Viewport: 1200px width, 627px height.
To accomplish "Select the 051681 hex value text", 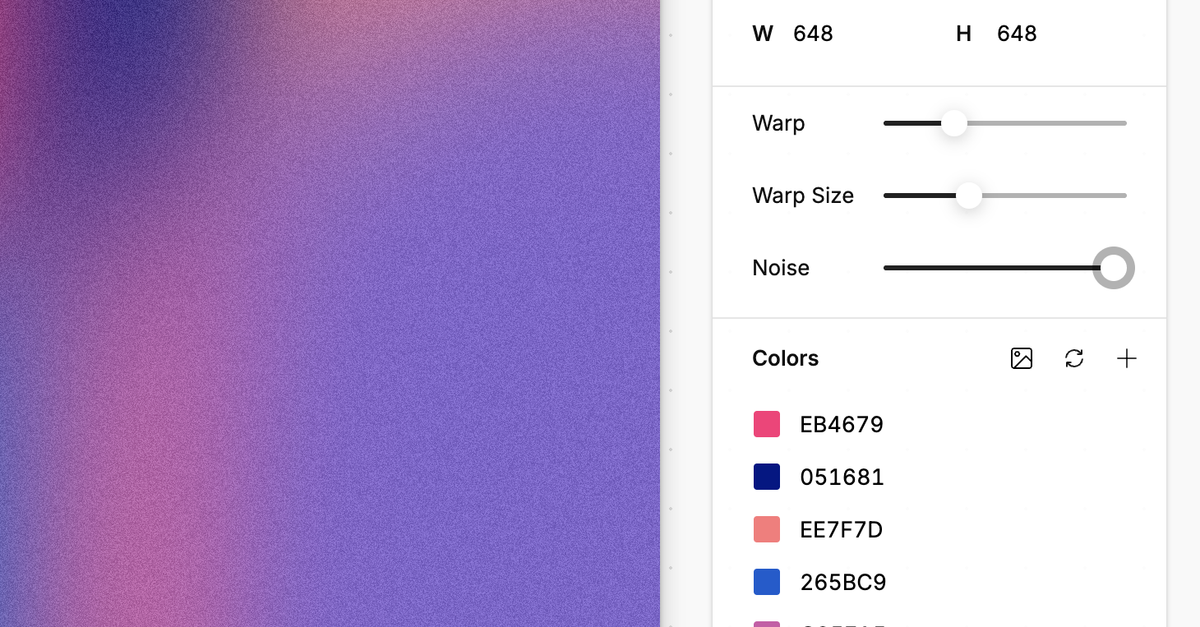I will [842, 477].
